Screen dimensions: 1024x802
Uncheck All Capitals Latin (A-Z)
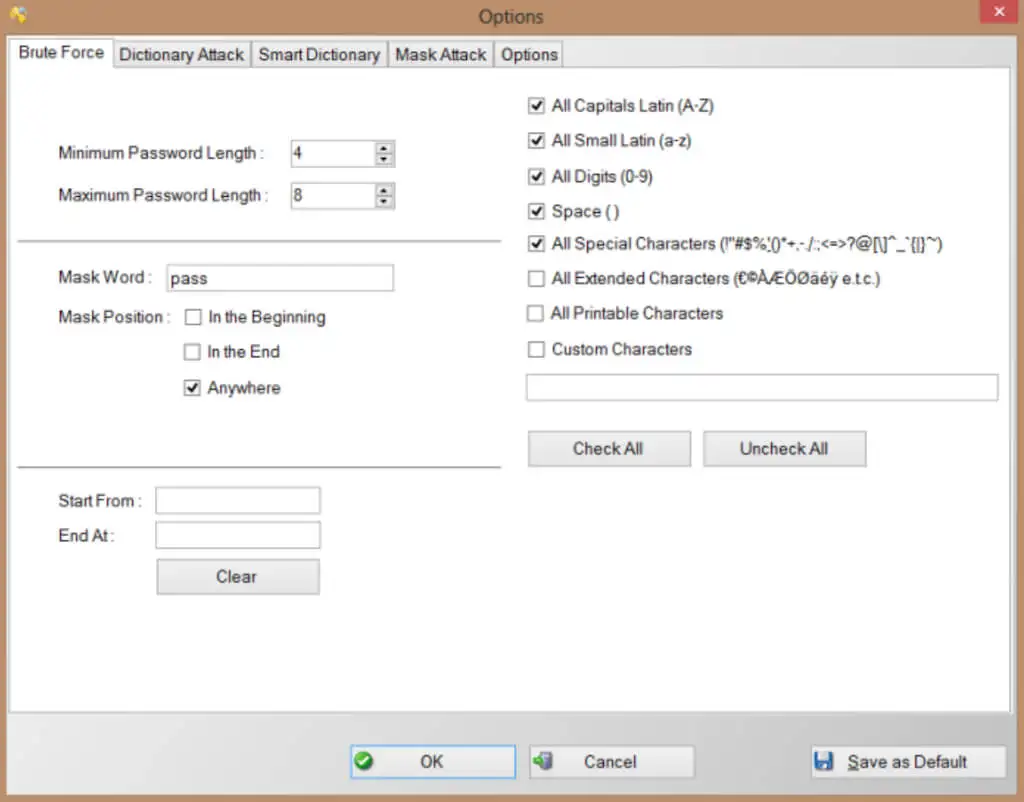coord(536,105)
